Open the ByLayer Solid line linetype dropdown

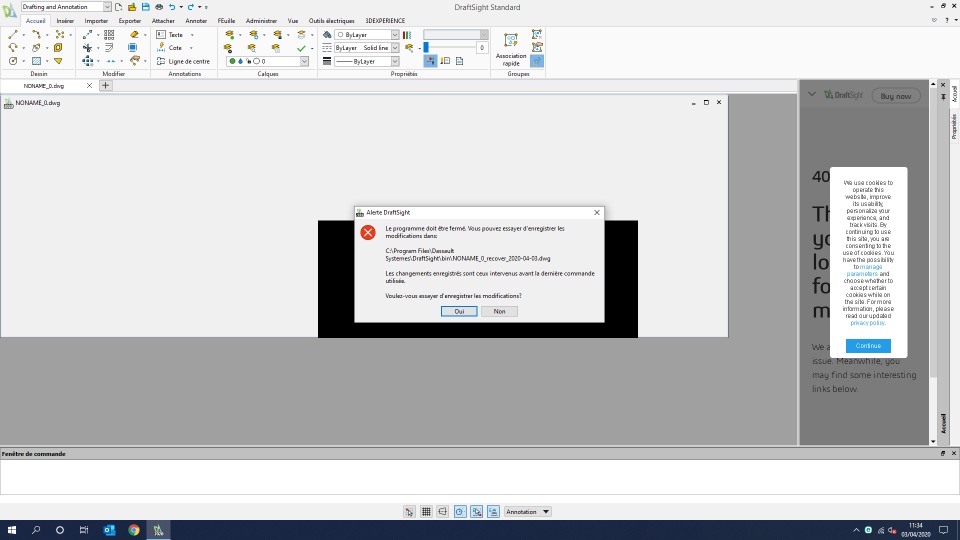pyautogui.click(x=395, y=48)
